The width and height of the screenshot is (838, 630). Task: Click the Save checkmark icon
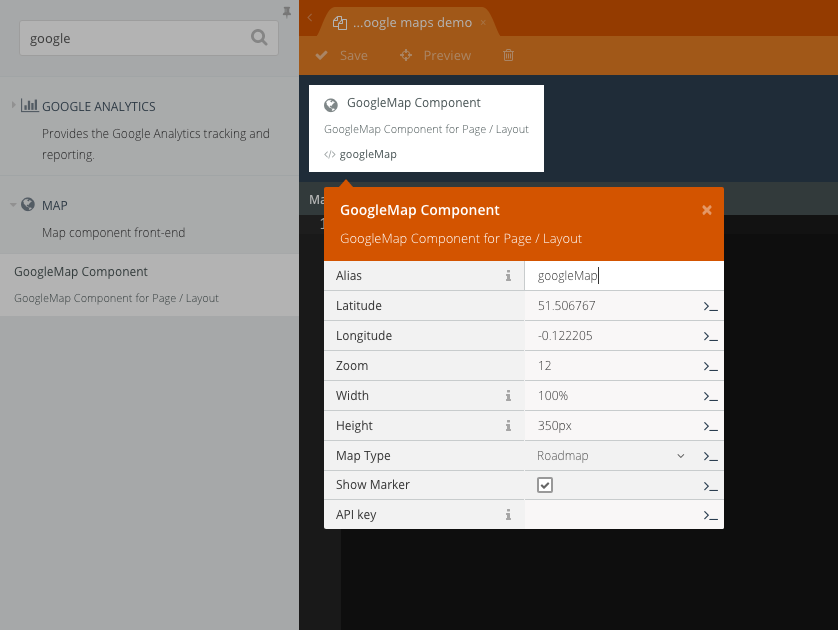pos(322,55)
